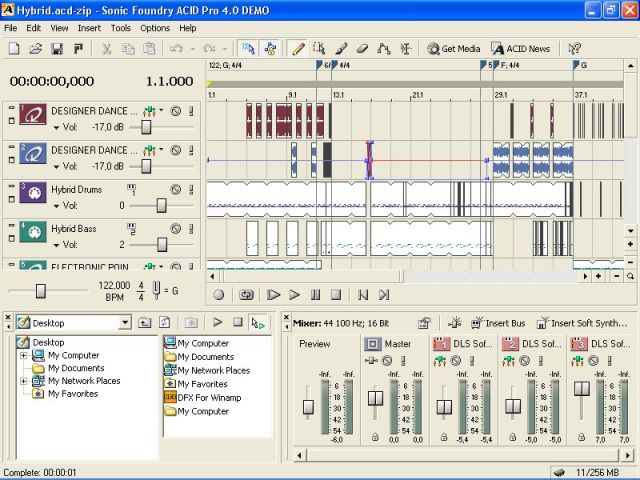Click Insert Bus in the Mixer
Image resolution: width=640 pixels, height=480 pixels.
pyautogui.click(x=498, y=323)
